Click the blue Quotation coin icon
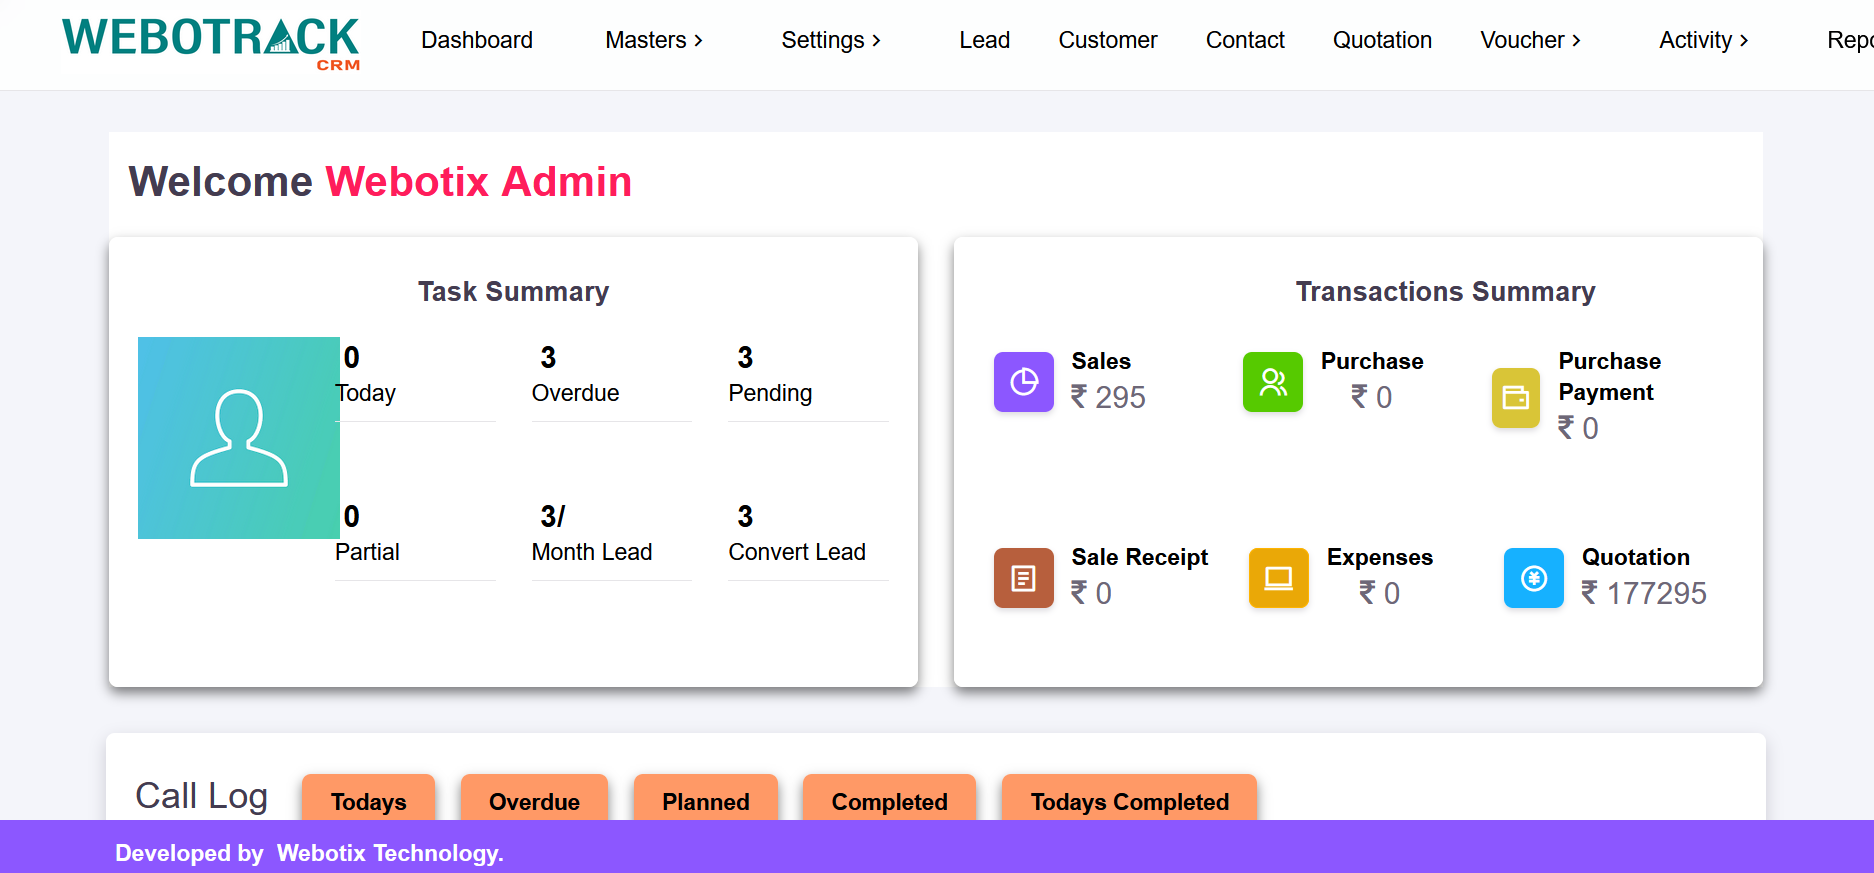1874x873 pixels. point(1533,578)
